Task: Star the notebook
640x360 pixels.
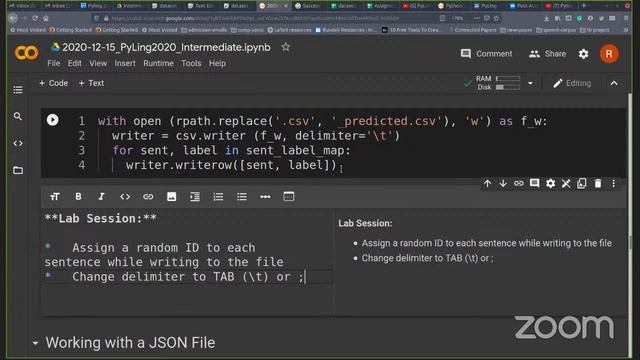Action: 286,47
